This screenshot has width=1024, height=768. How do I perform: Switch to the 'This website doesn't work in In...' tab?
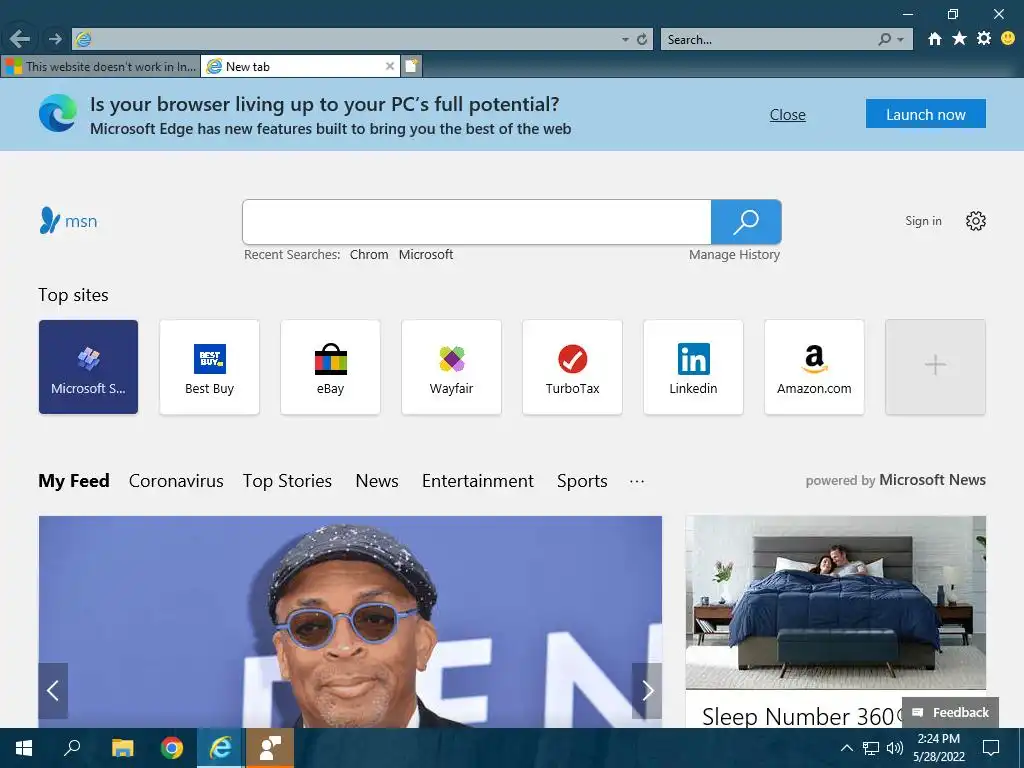click(x=101, y=66)
